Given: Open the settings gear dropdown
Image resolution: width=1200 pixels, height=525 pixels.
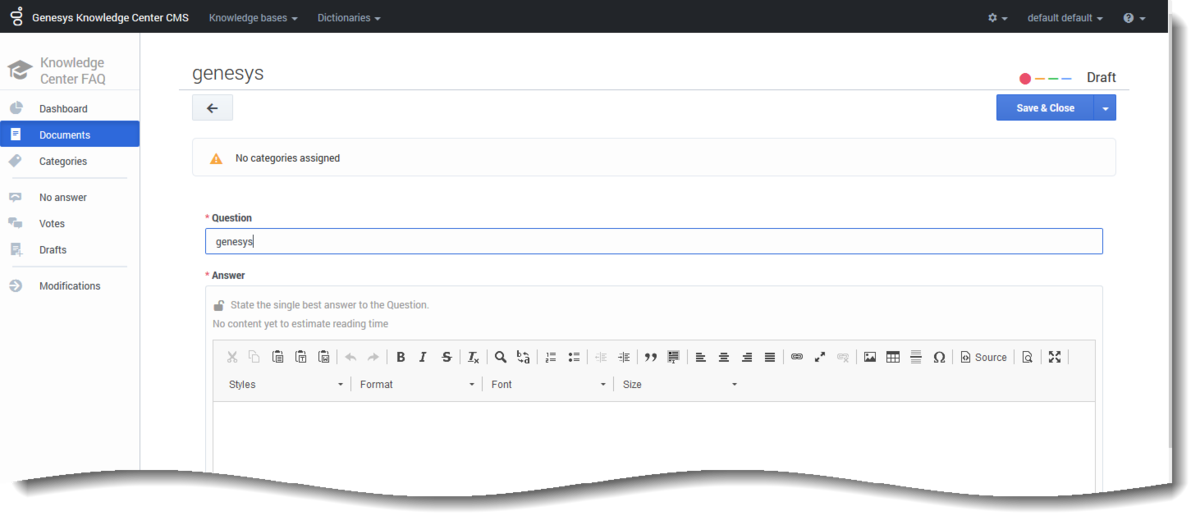Looking at the screenshot, I should (997, 18).
